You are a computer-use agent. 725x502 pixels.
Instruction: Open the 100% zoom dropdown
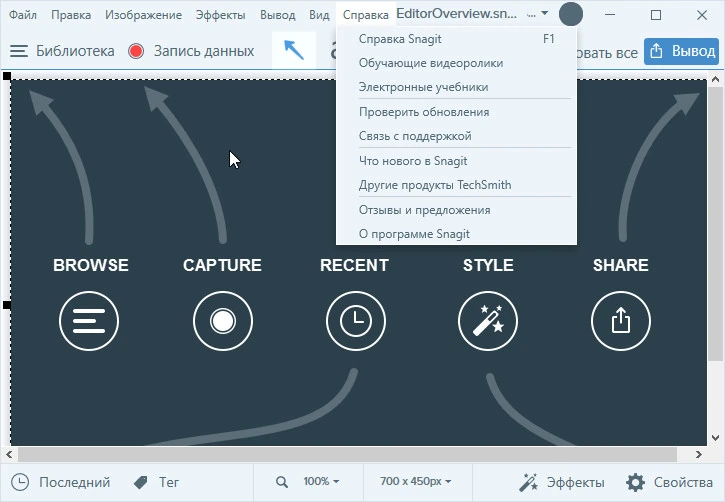(x=321, y=481)
